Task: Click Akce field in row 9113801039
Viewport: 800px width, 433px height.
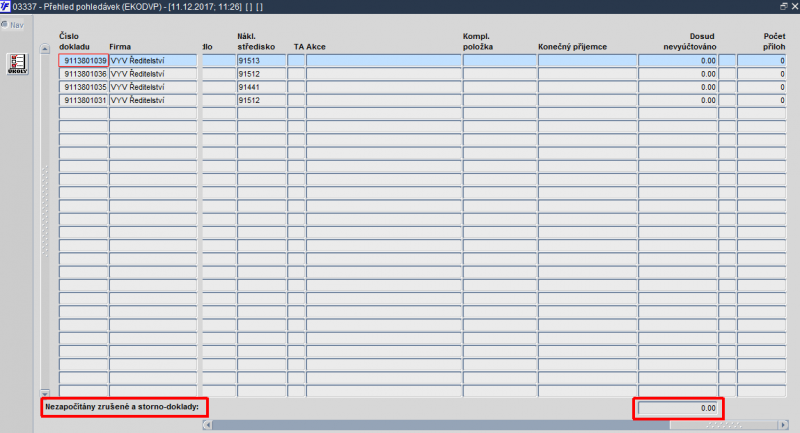Action: [384, 60]
